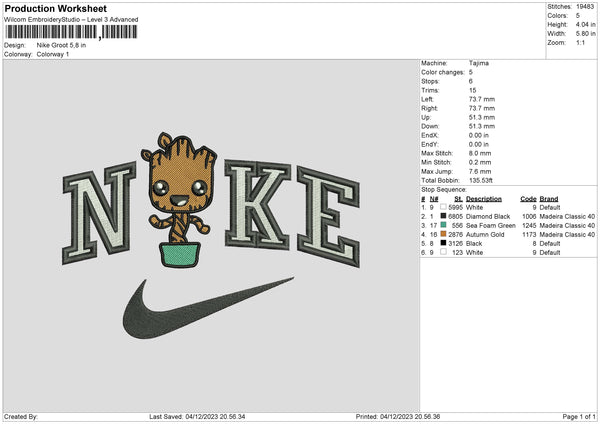
Task: Click the 'Description' column header
Action: 484,199
